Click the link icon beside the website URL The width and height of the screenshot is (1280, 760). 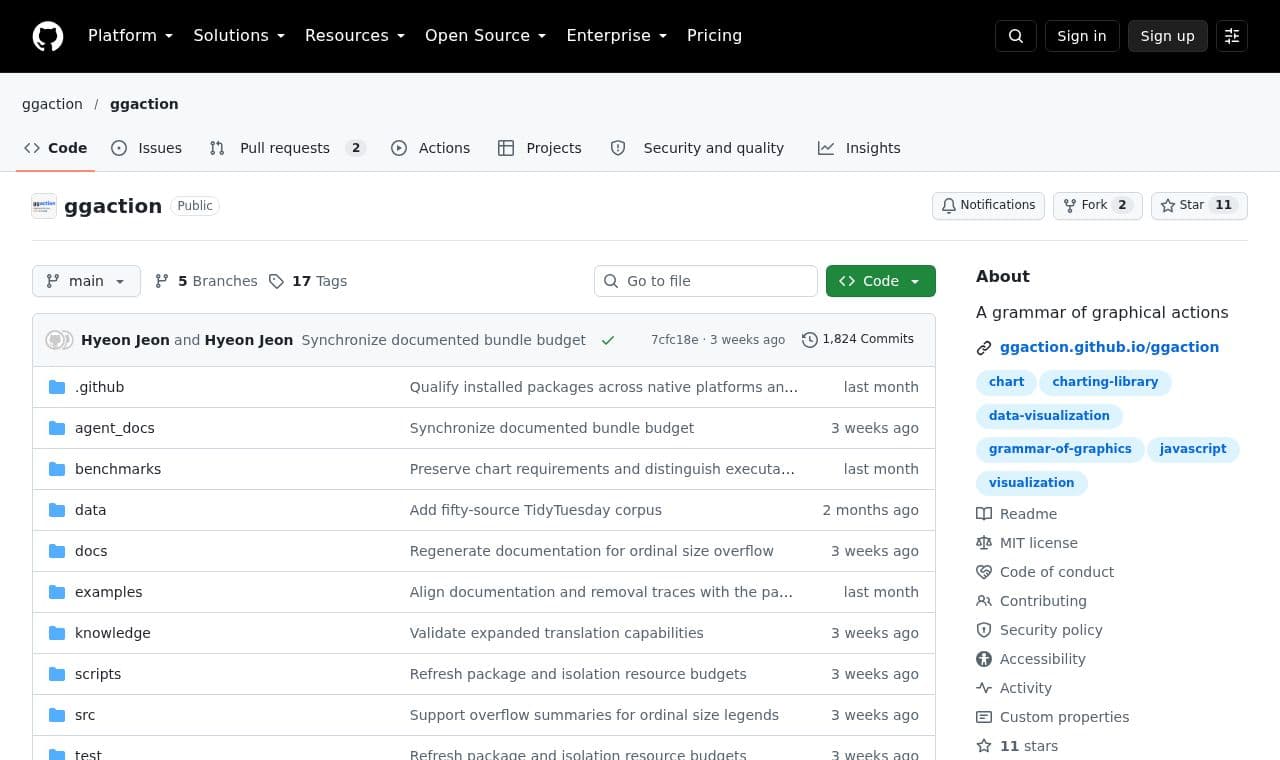click(x=984, y=348)
